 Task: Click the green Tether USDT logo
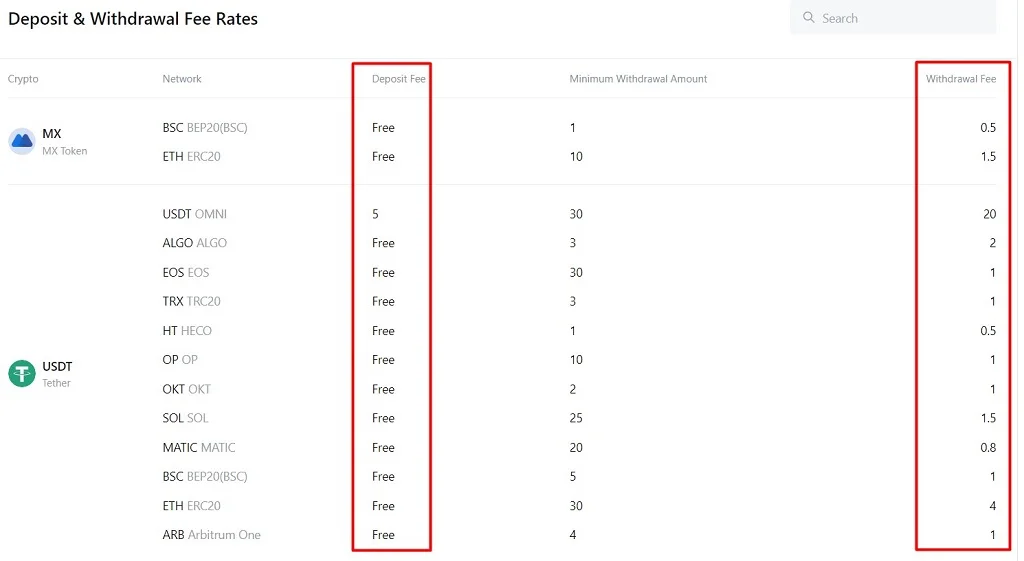click(x=22, y=374)
